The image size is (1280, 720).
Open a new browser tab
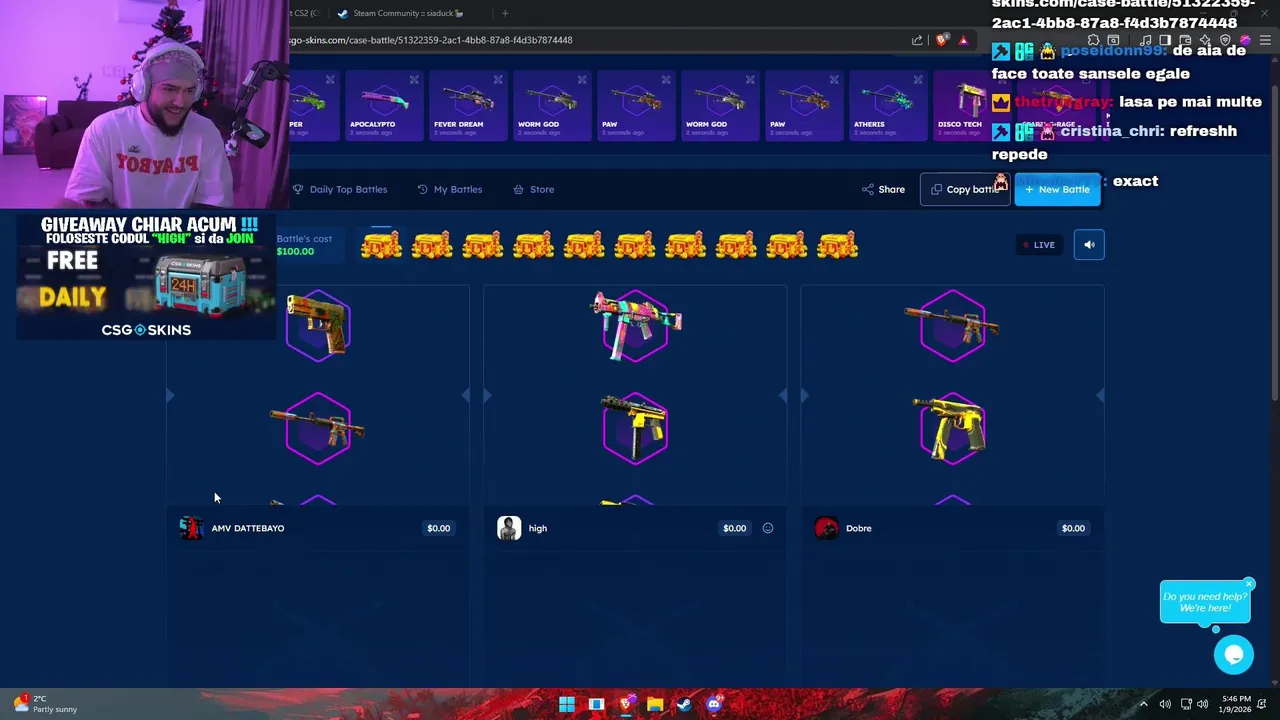pos(505,13)
